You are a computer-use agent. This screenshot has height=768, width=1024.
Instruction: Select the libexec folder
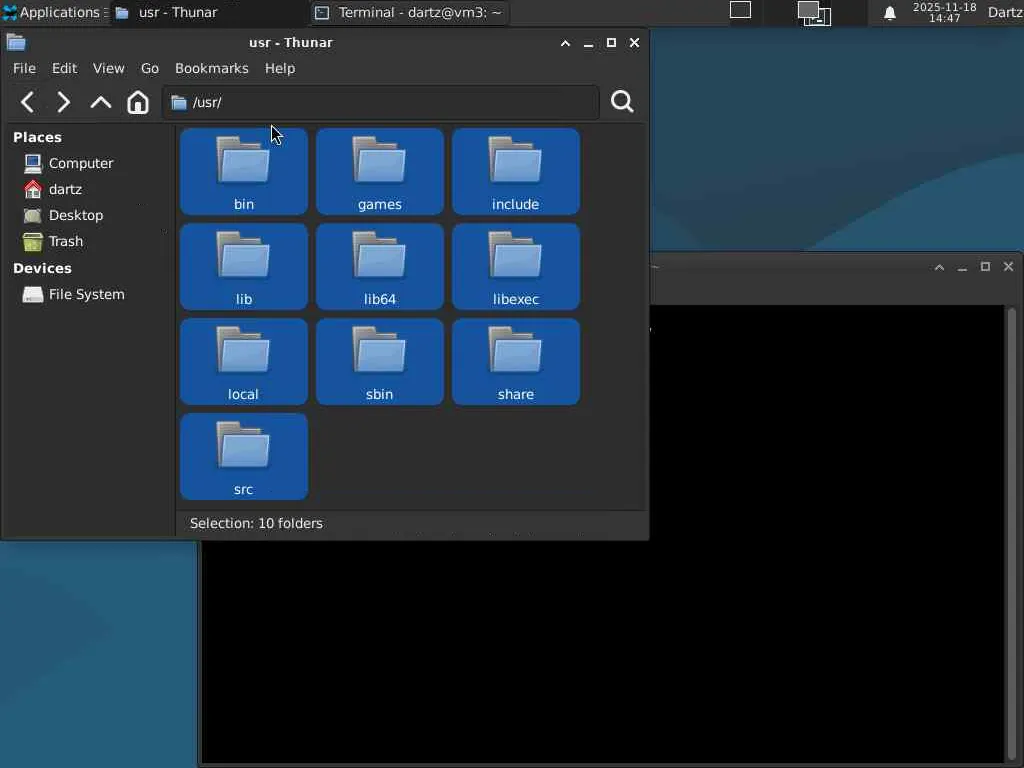(515, 266)
